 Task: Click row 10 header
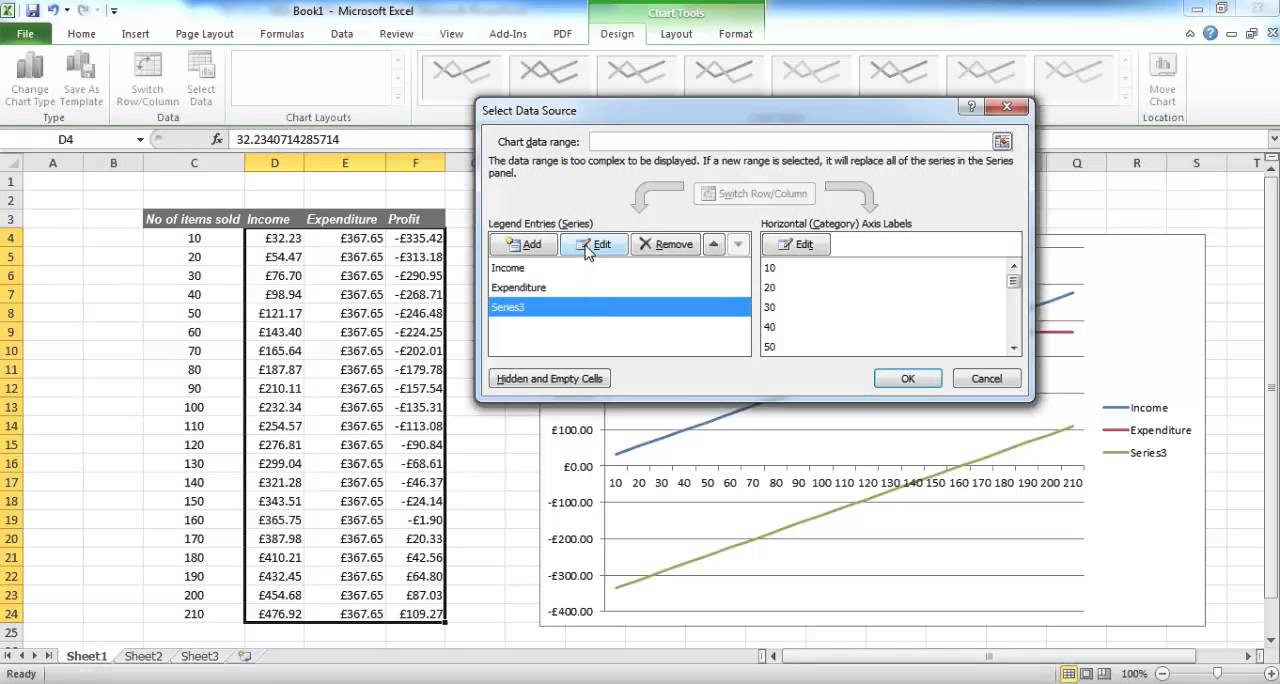coord(11,351)
